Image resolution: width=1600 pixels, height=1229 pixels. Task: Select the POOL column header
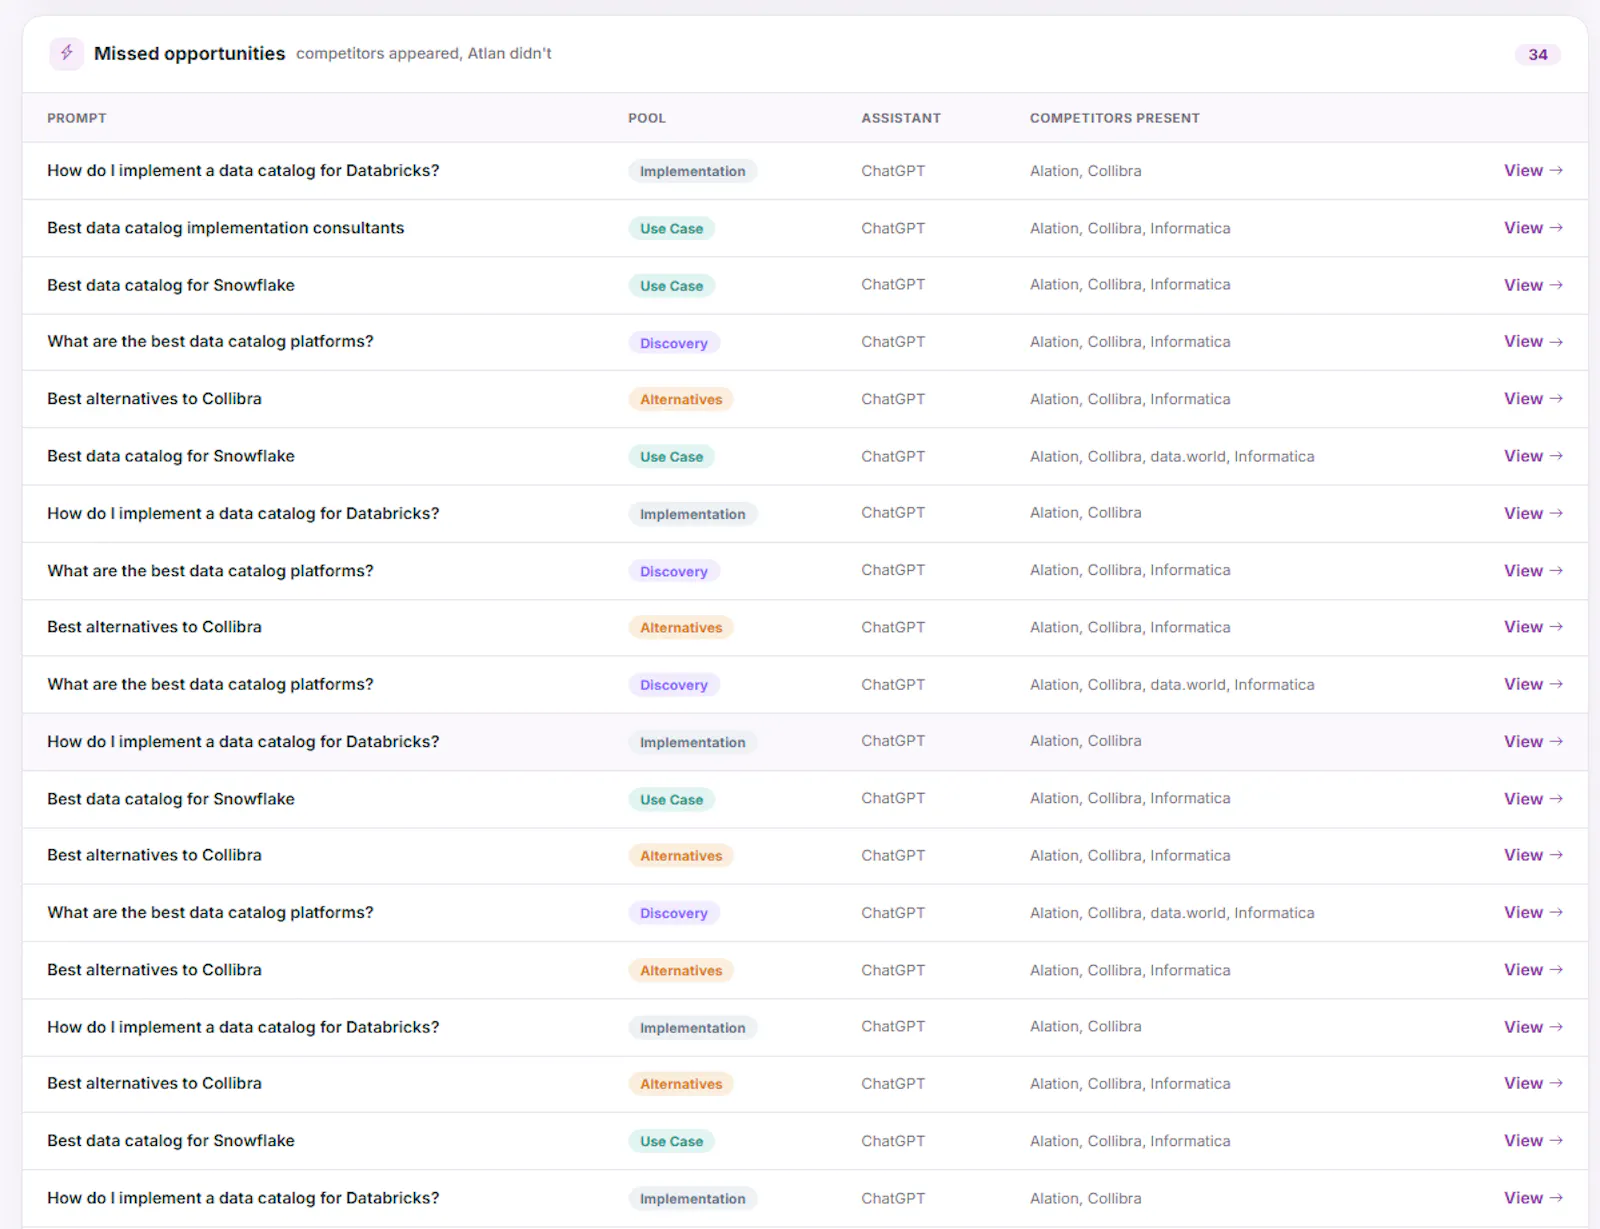(647, 118)
